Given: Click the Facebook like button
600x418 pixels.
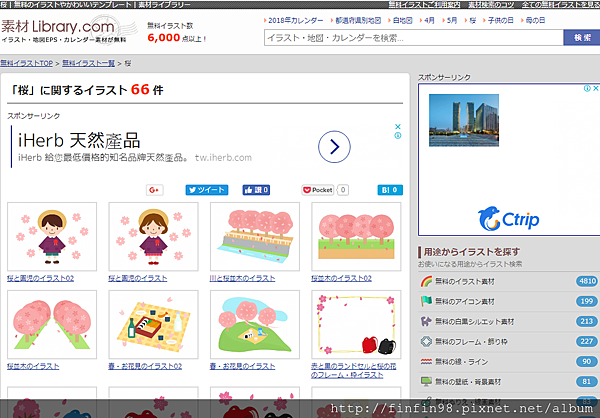Looking at the screenshot, I should click(x=256, y=190).
